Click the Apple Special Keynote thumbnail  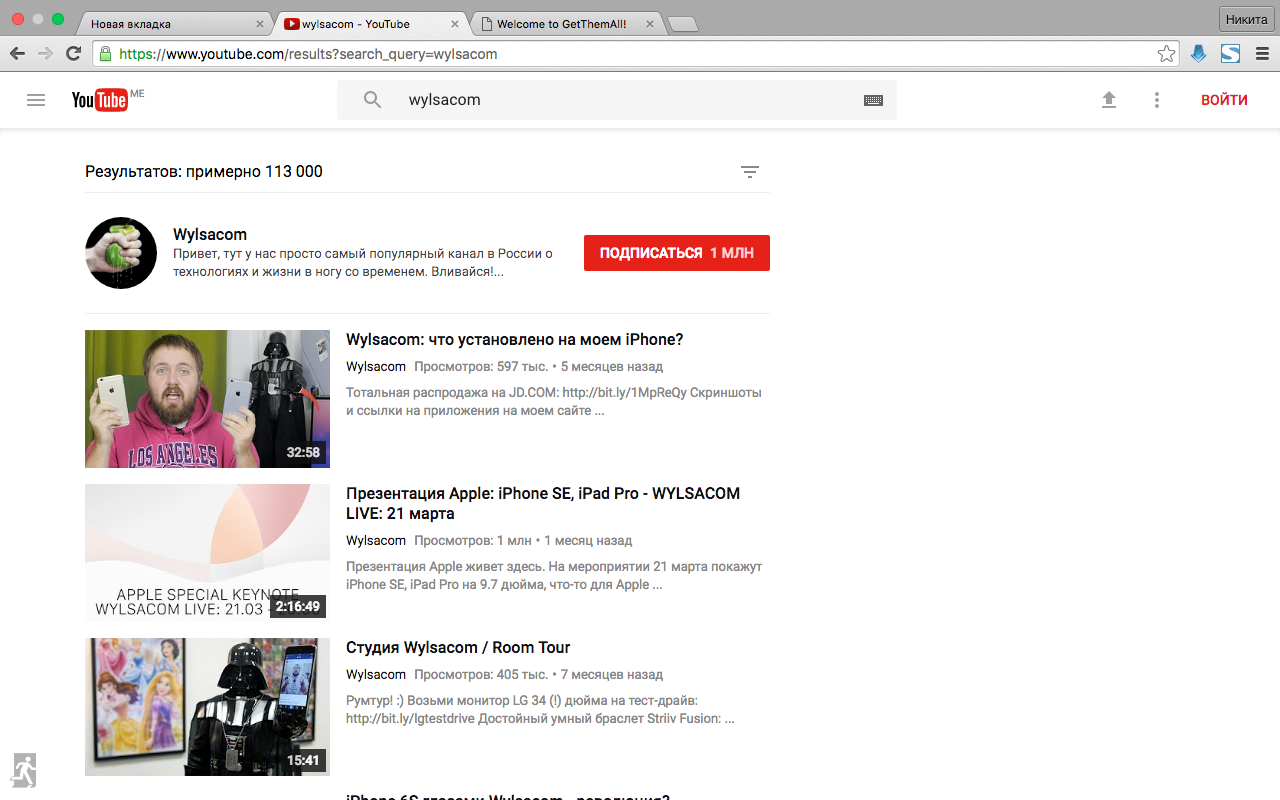pyautogui.click(x=207, y=553)
